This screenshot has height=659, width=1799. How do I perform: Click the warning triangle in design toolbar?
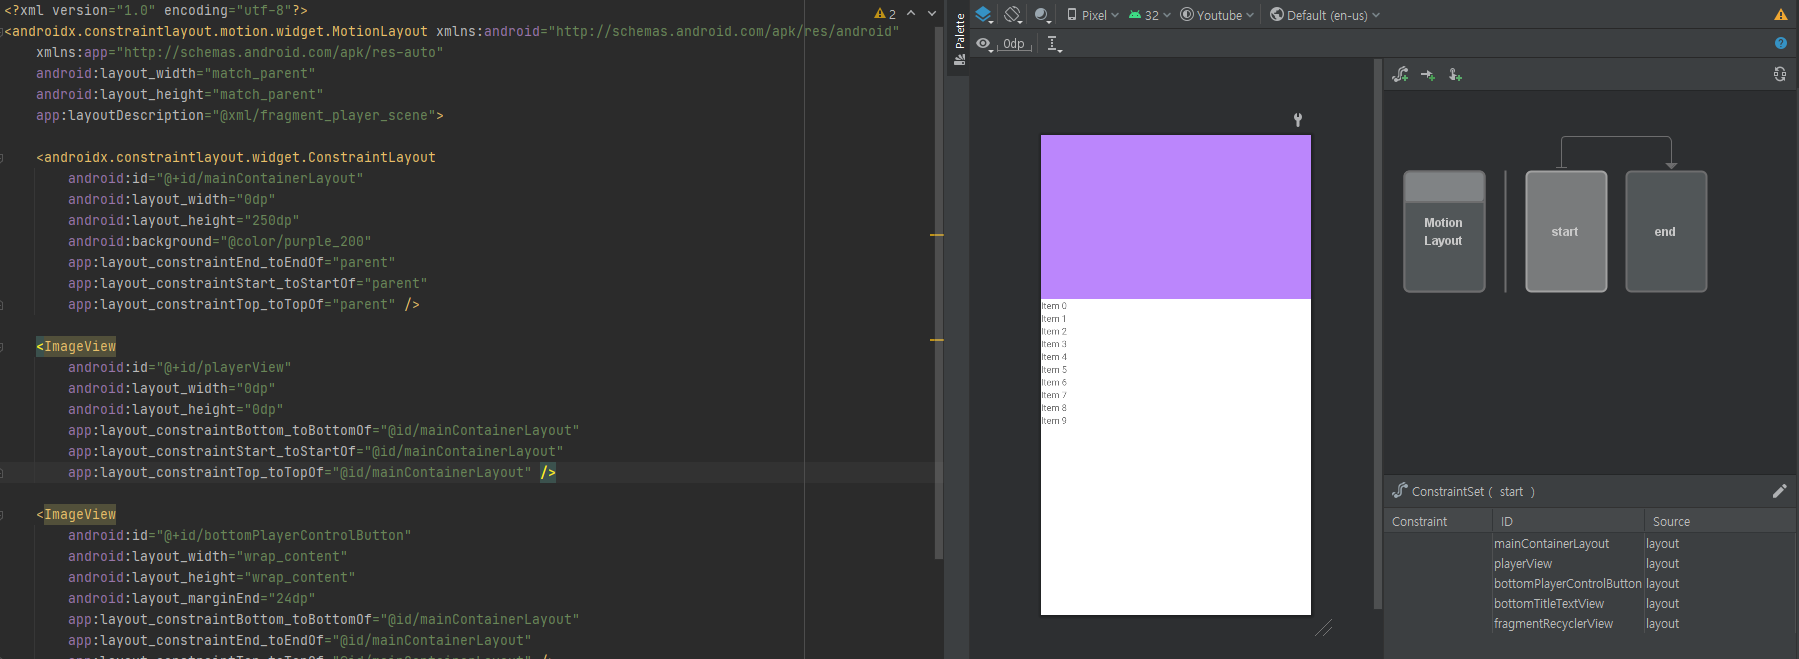point(1781,15)
